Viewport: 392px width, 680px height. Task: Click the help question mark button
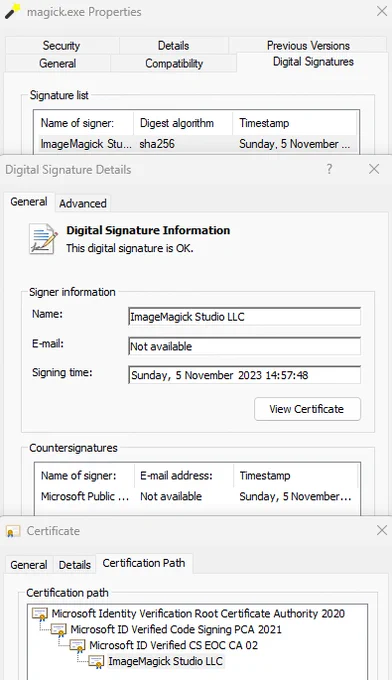coord(330,169)
